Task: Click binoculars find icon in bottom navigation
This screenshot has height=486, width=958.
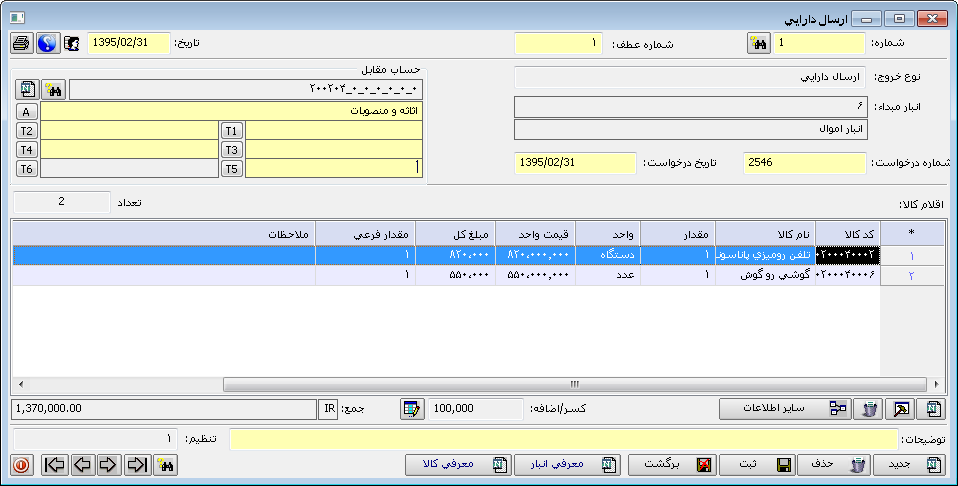Action: (166, 465)
